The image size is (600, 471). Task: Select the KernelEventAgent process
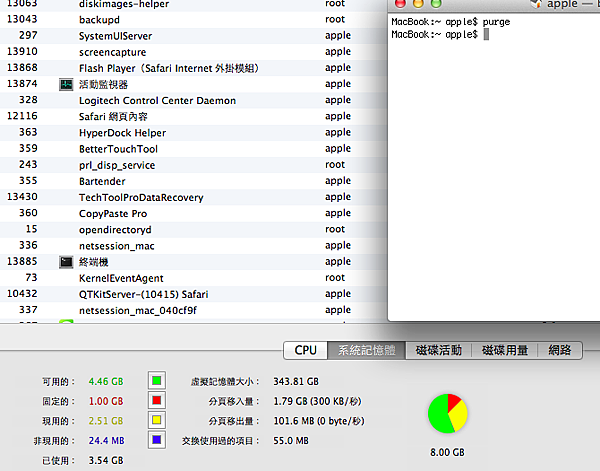pyautogui.click(x=193, y=278)
